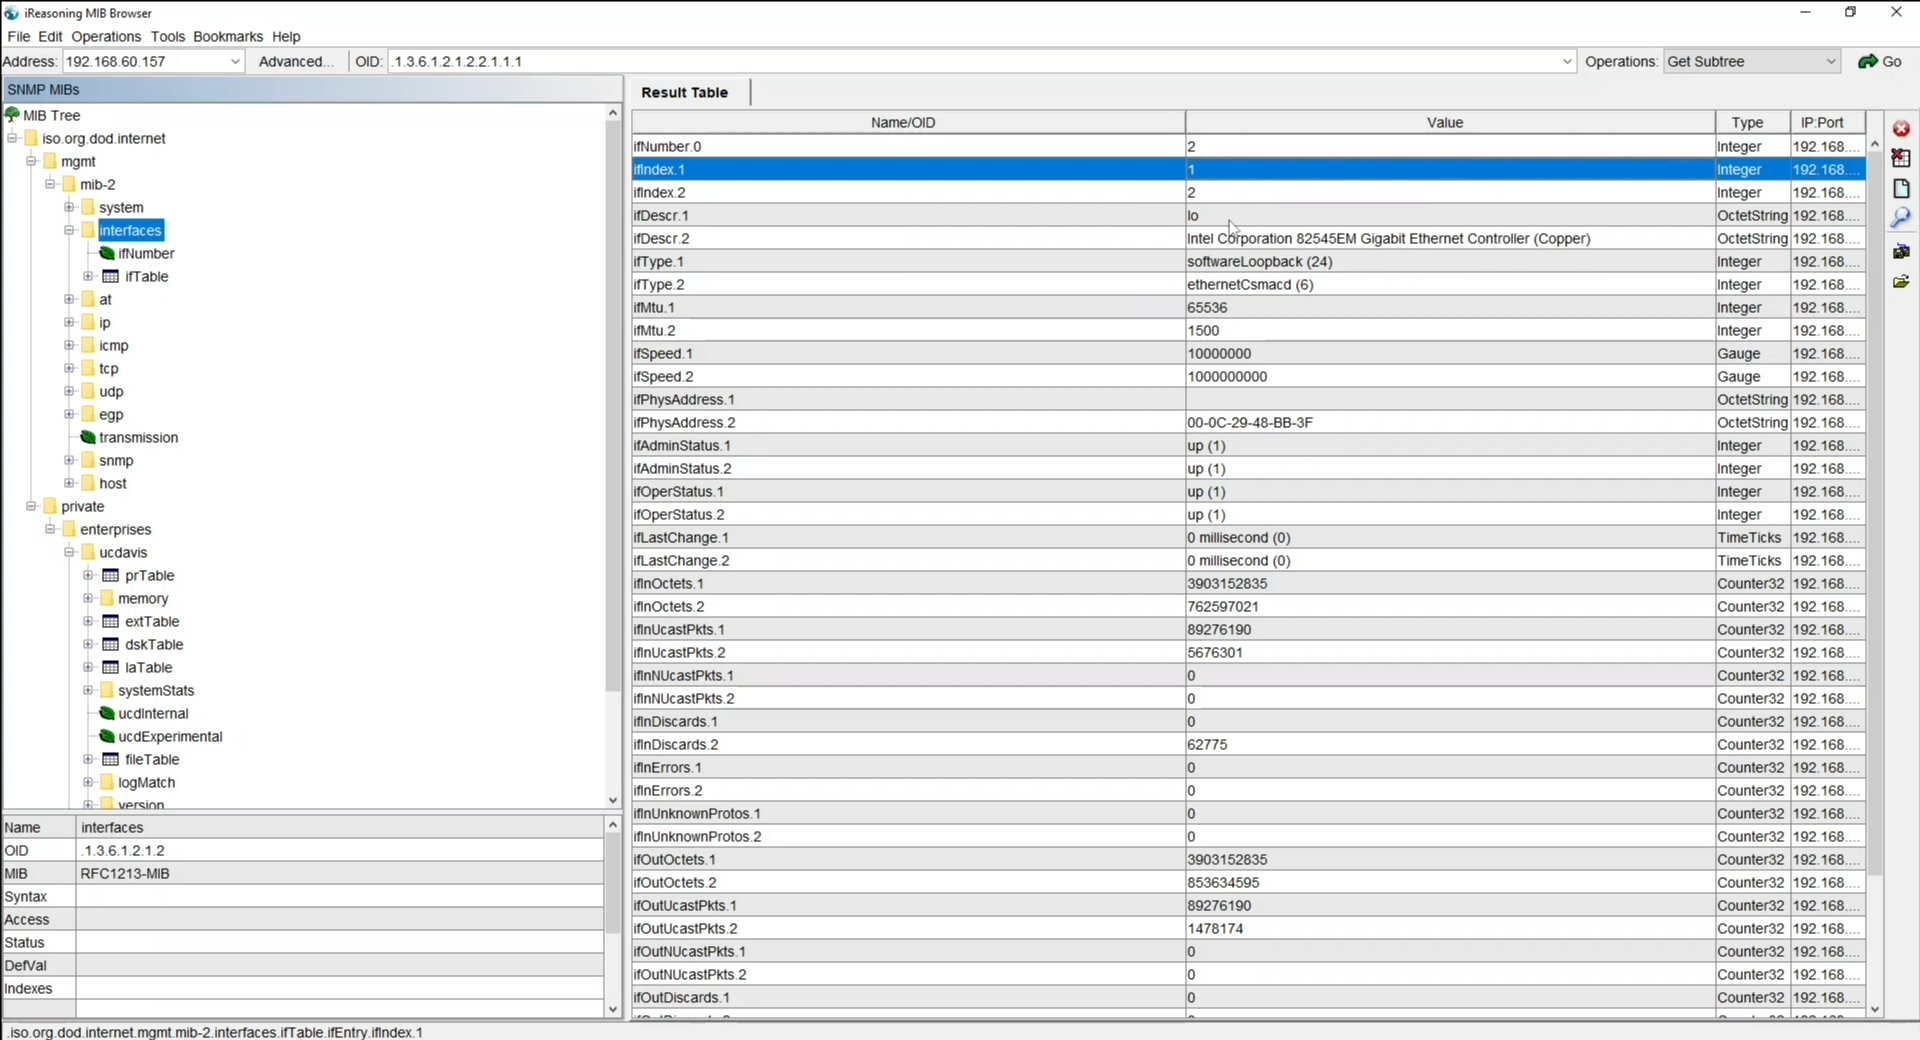Select the ifNumber leaf node
1920x1040 pixels.
145,254
